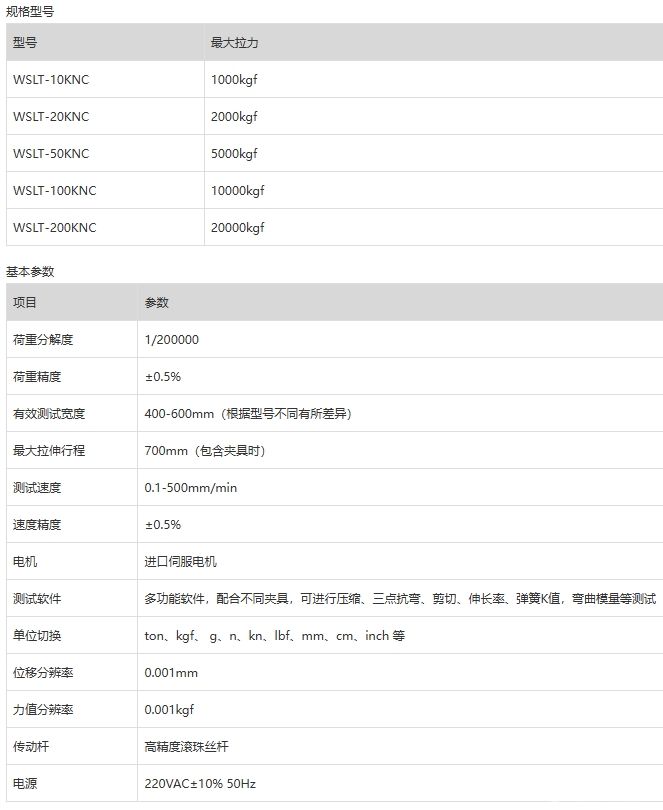The height and width of the screenshot is (810, 663).
Task: Click the 最大拉力 column header
Action: (x=236, y=43)
